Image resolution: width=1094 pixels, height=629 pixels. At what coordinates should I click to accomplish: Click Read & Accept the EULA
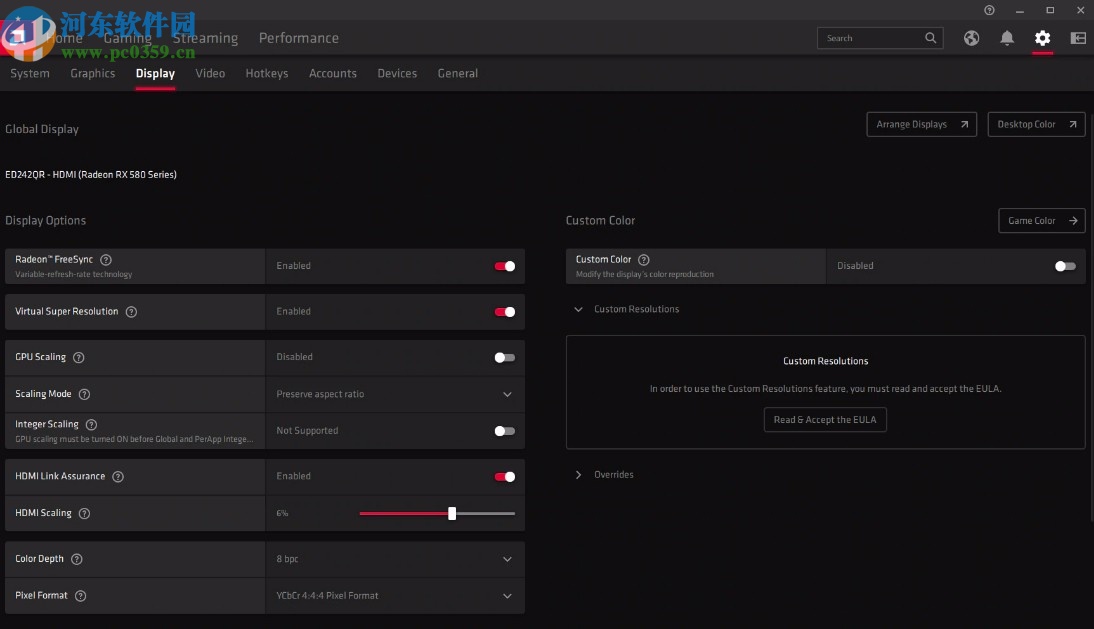coord(825,419)
